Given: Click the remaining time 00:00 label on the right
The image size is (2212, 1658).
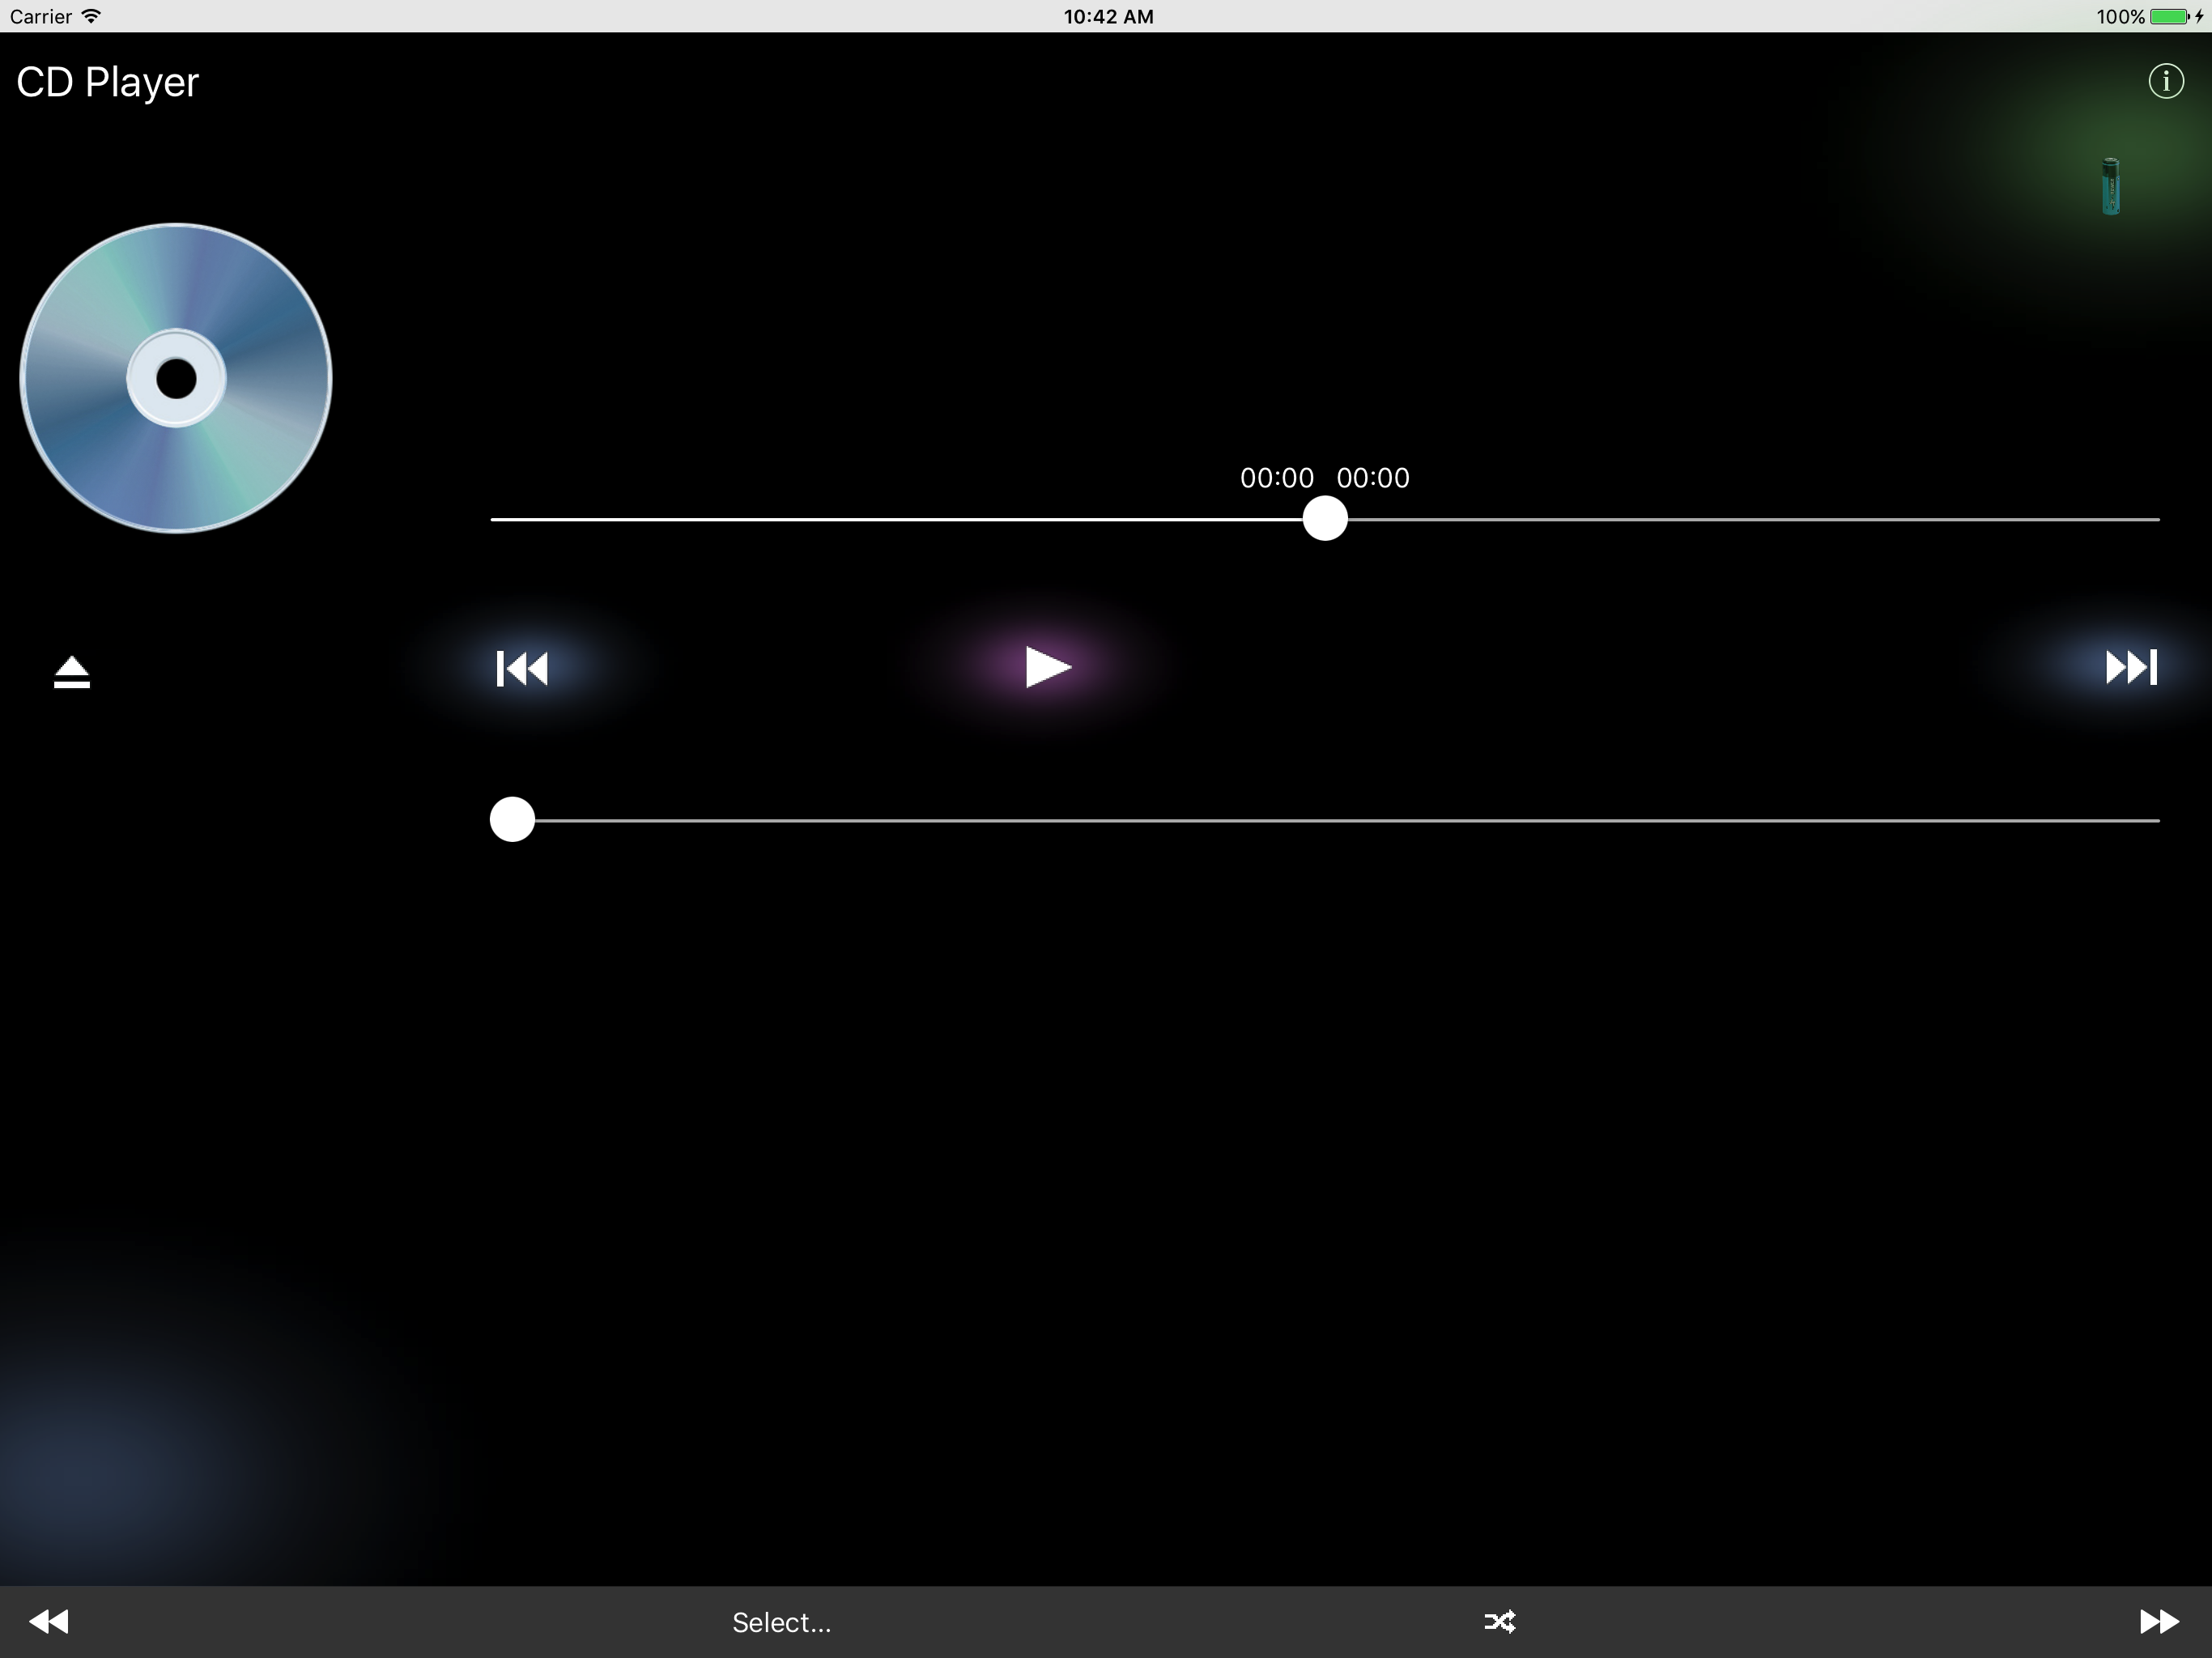Looking at the screenshot, I should pos(1373,478).
